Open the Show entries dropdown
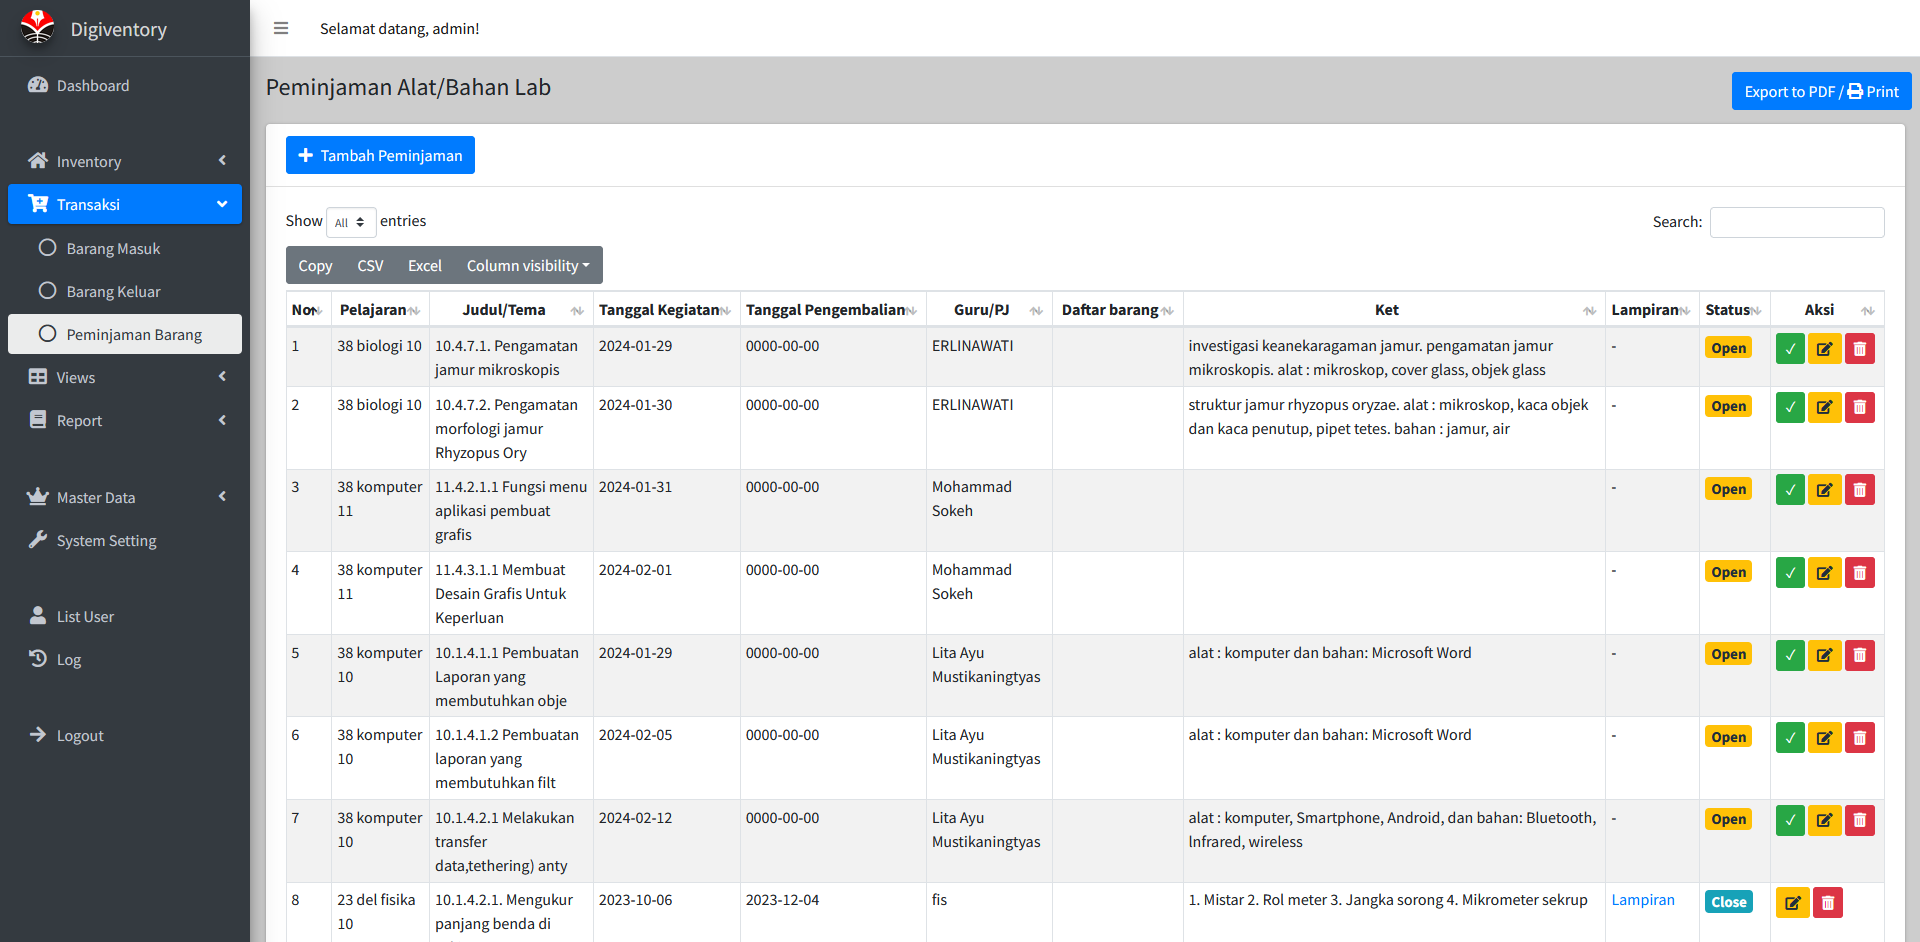 point(350,222)
